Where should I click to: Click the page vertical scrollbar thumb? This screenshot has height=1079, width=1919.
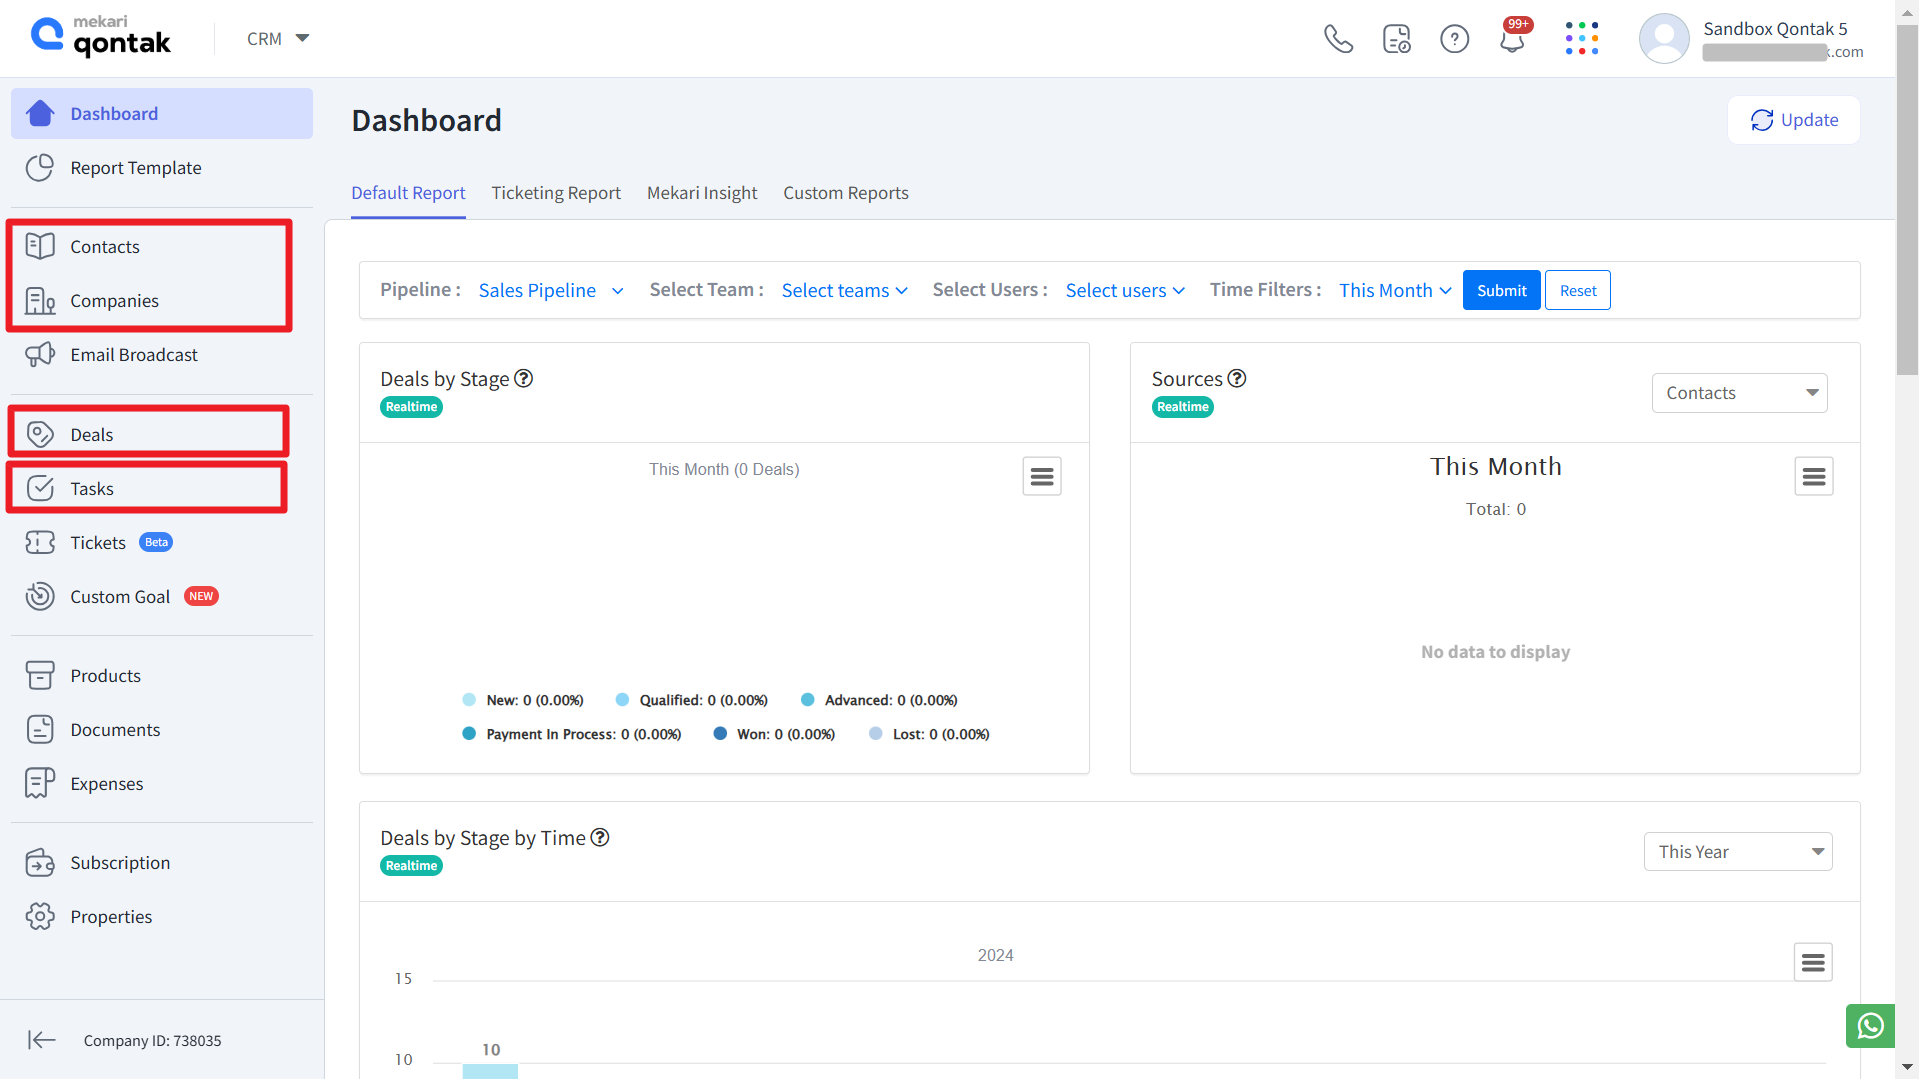1907,200
